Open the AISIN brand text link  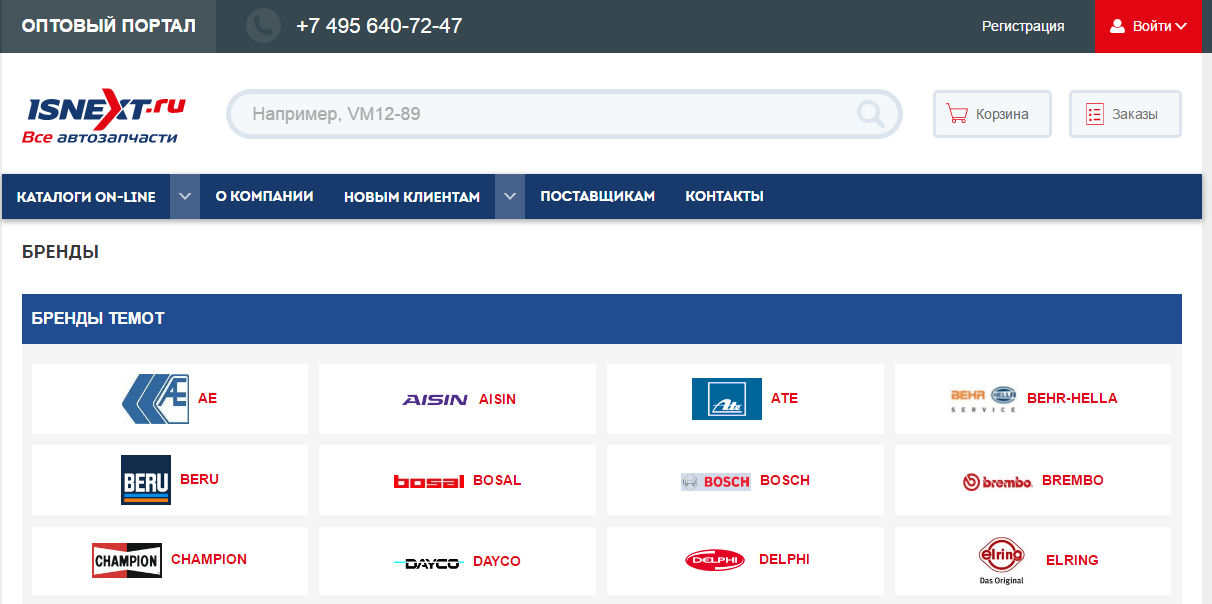tap(498, 399)
